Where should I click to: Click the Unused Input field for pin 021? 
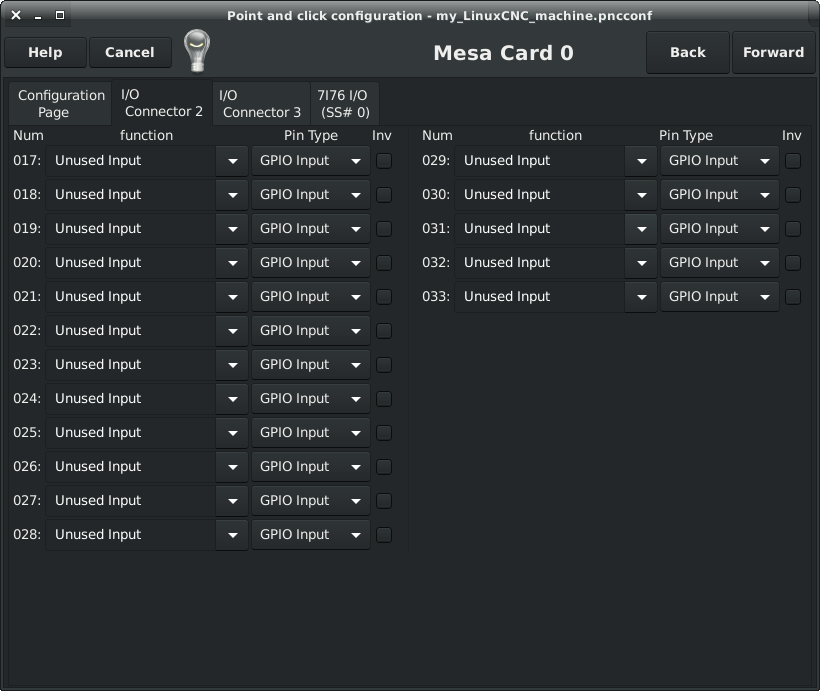tap(131, 297)
